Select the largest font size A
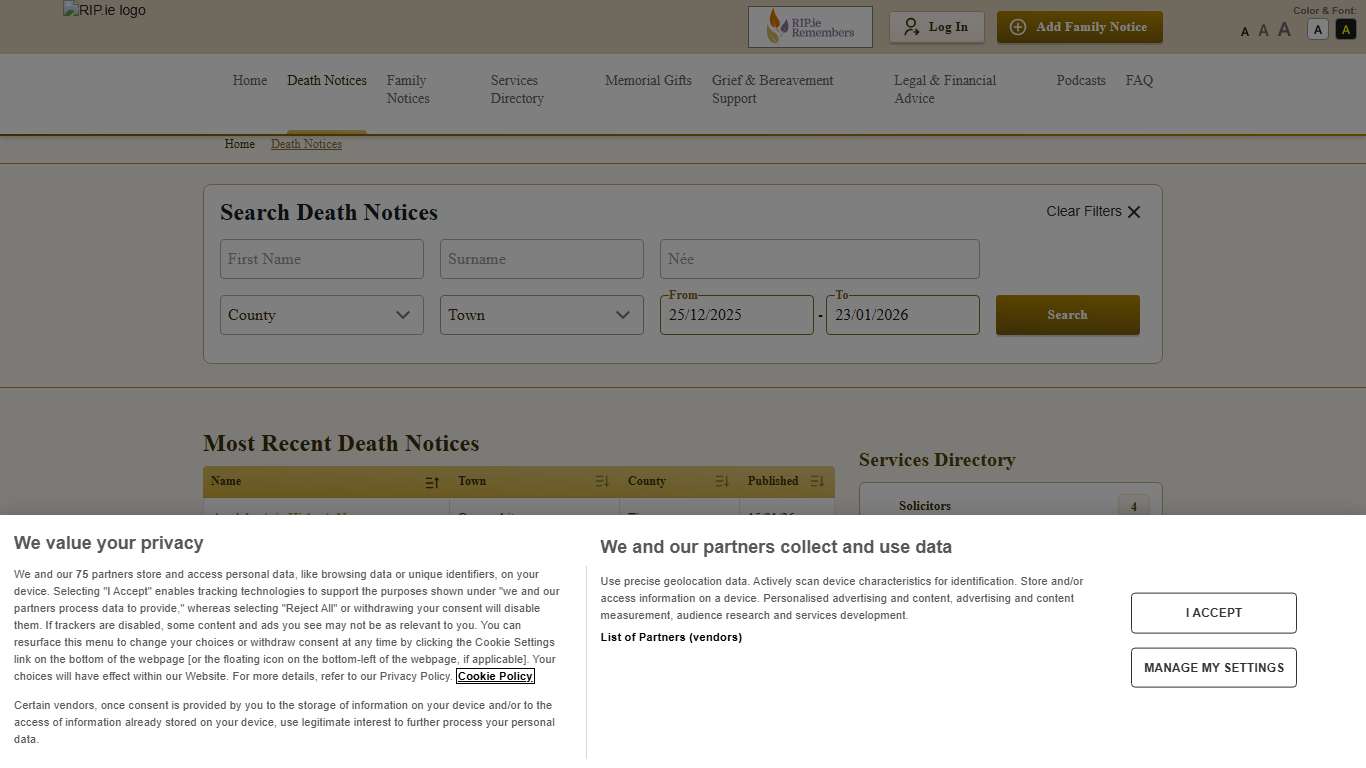 coord(1284,30)
